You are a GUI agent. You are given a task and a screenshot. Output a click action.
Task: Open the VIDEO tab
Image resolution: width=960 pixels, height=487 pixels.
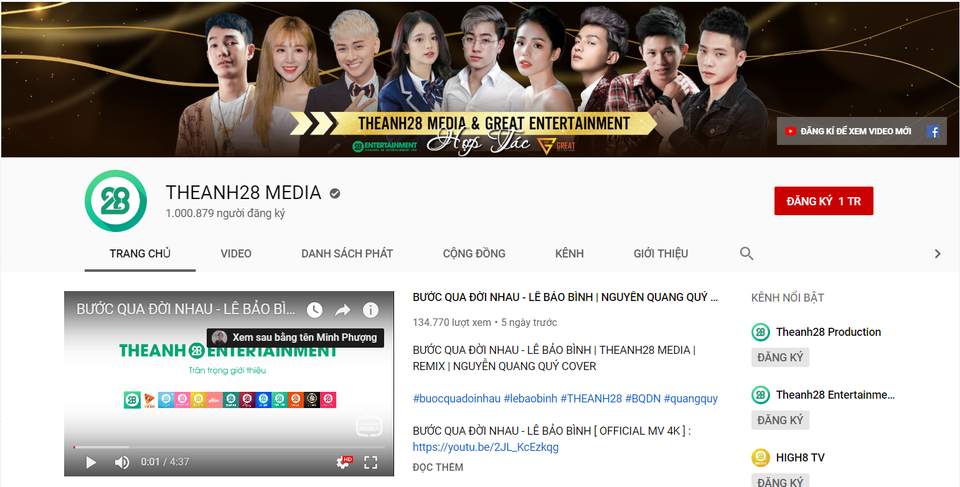236,254
